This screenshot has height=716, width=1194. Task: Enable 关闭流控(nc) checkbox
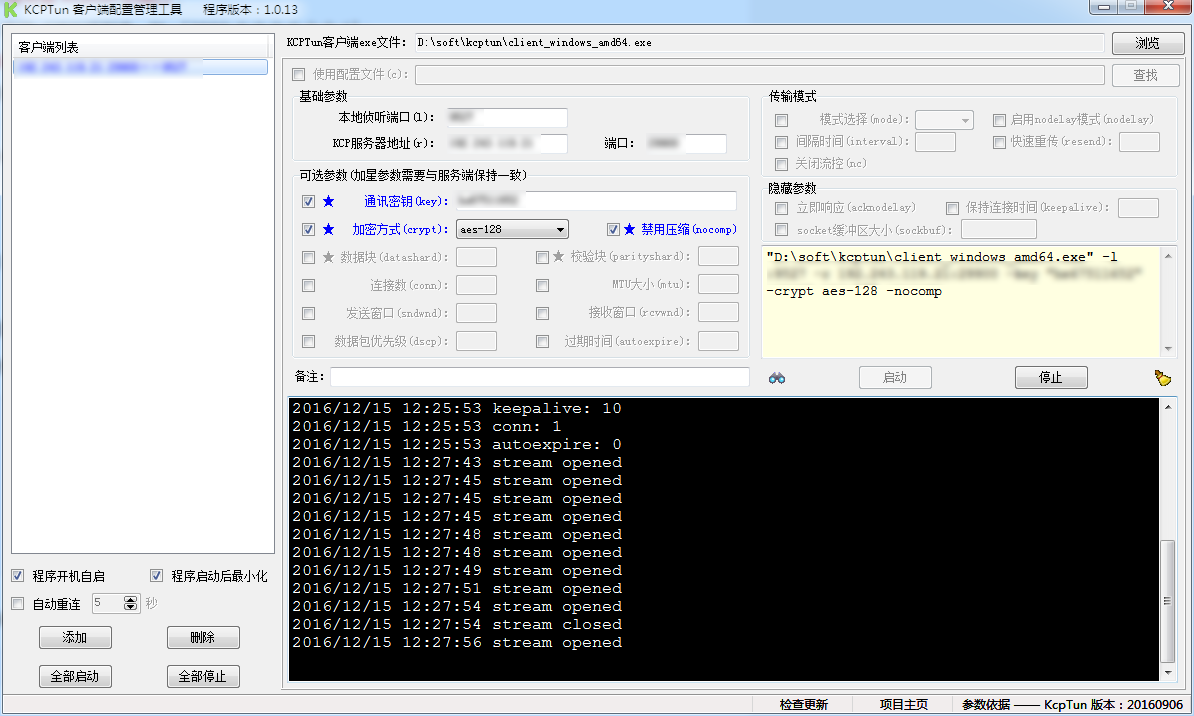pos(781,165)
